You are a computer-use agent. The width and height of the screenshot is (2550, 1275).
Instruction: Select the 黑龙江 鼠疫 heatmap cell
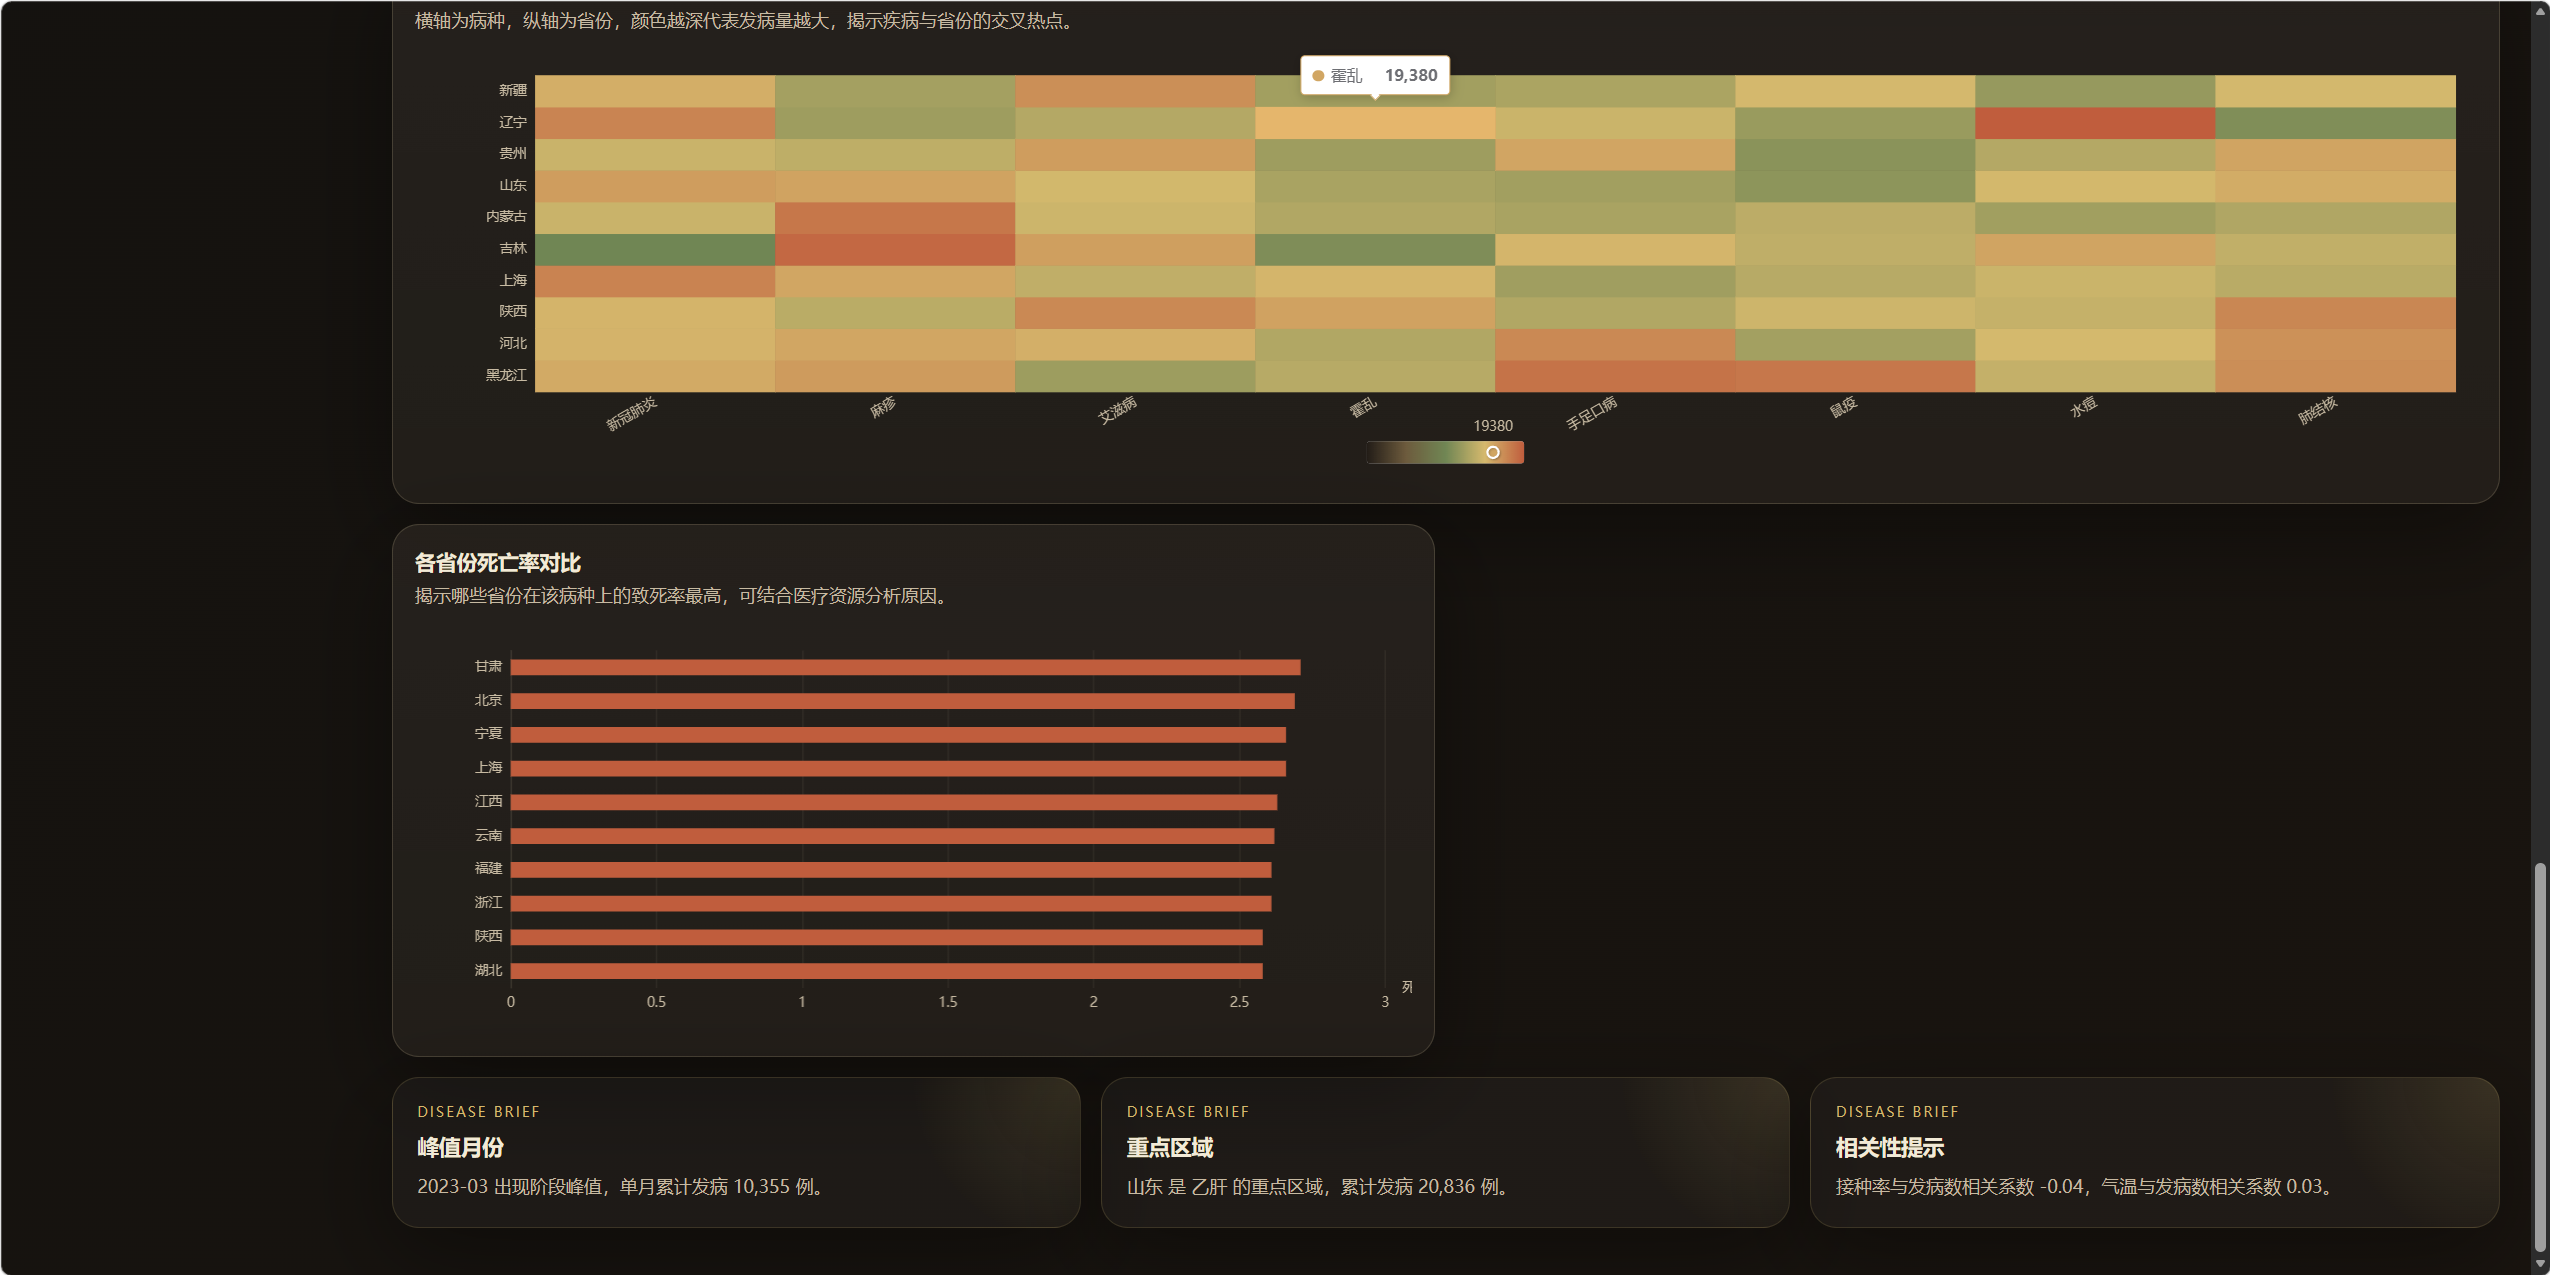1854,376
